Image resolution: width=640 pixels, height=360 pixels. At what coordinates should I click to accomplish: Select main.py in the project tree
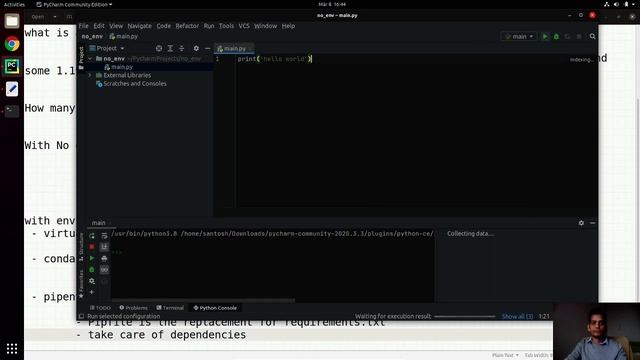click(122, 67)
